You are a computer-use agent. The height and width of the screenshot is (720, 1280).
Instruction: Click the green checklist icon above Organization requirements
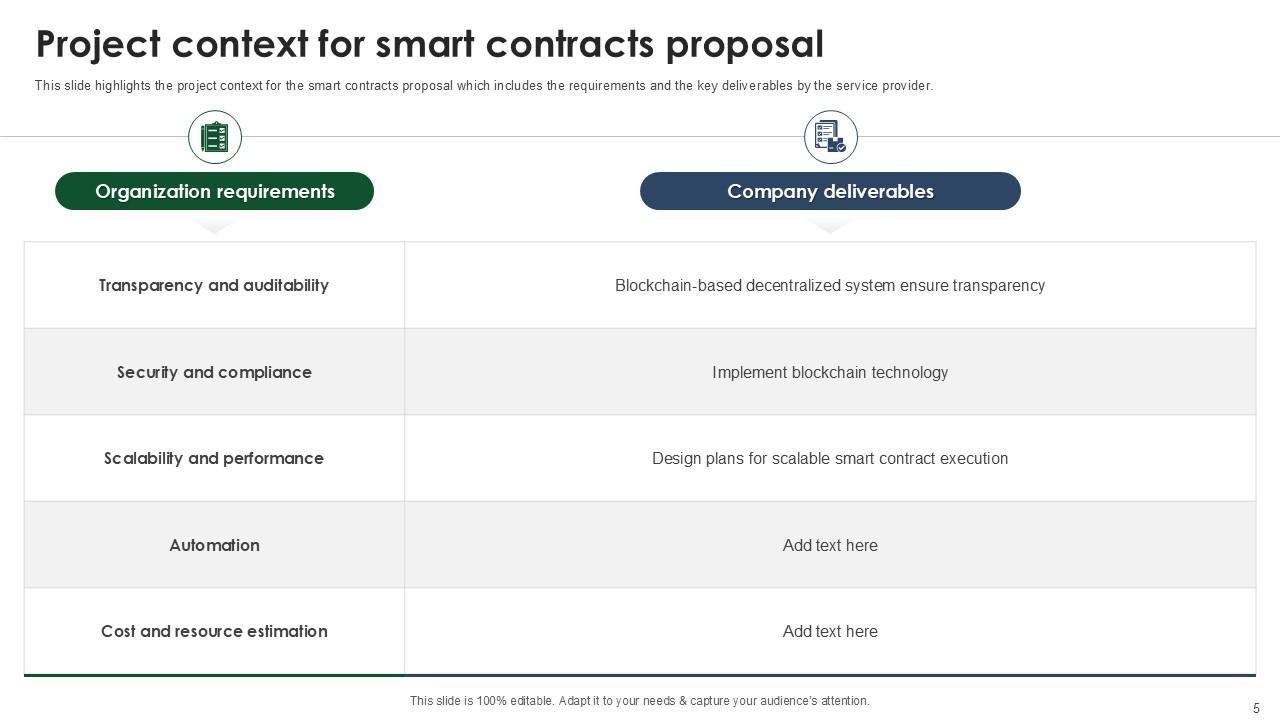coord(215,137)
